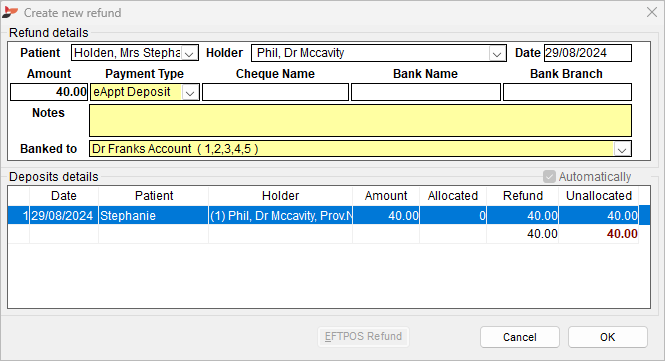The image size is (665, 361).
Task: Confirm the refund with OK
Action: 608,337
